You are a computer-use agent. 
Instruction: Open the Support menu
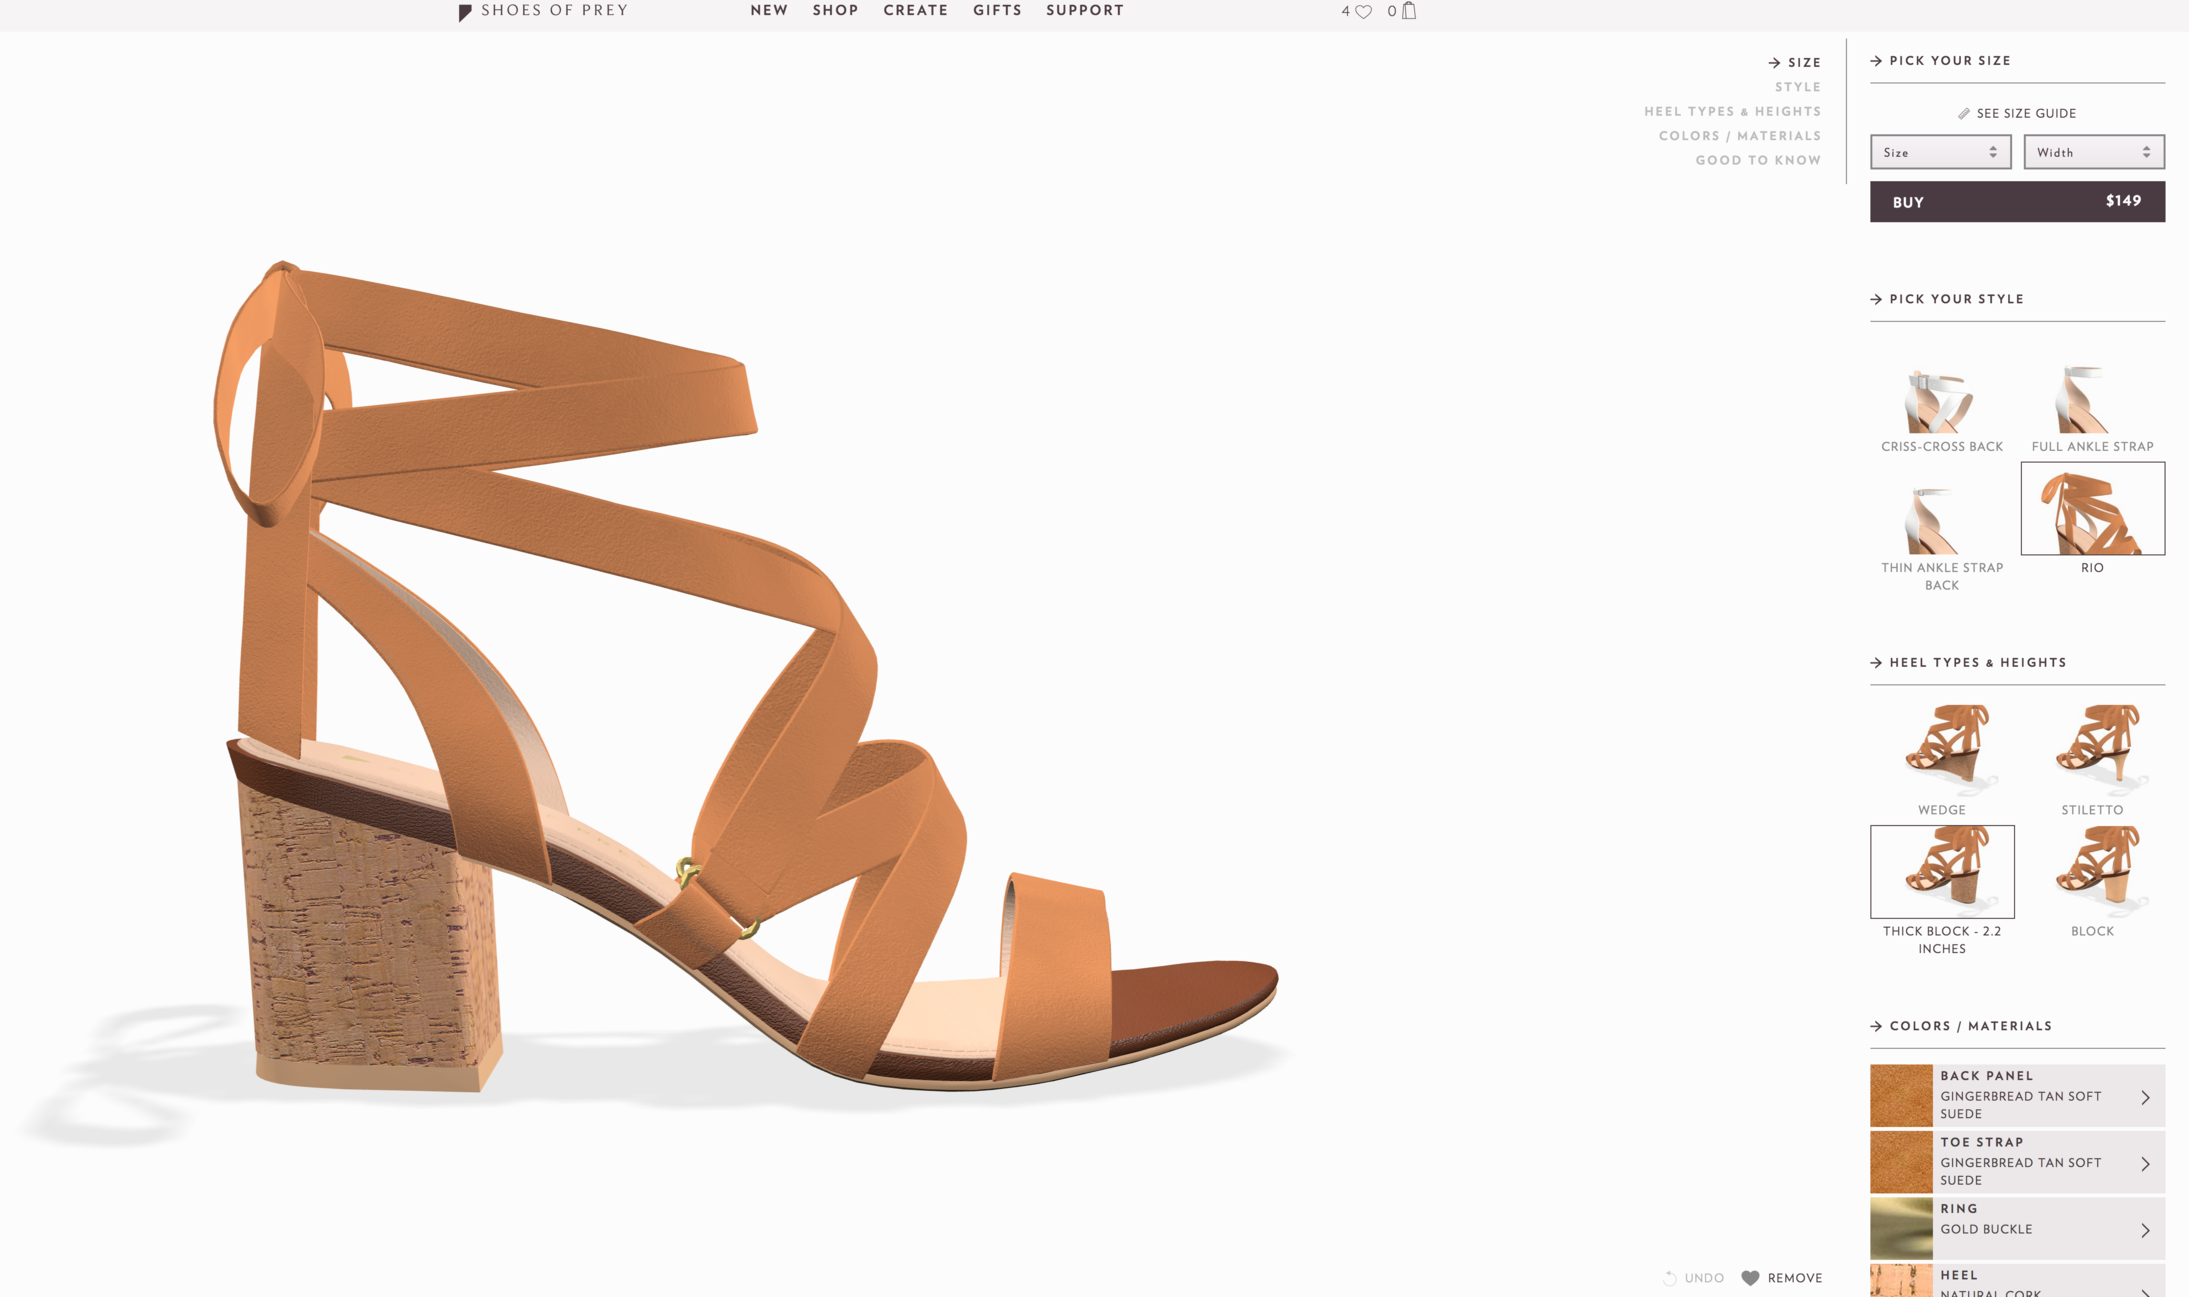[x=1084, y=11]
